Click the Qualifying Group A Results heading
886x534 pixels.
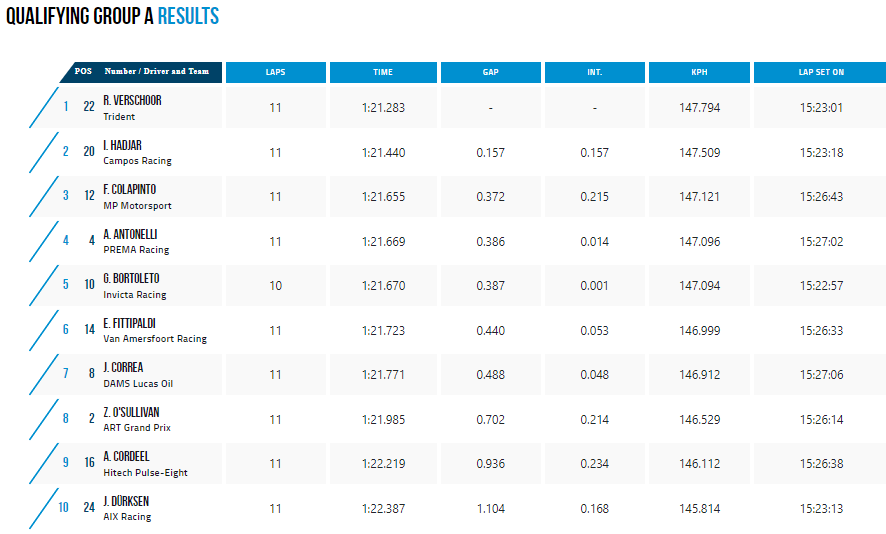[112, 16]
